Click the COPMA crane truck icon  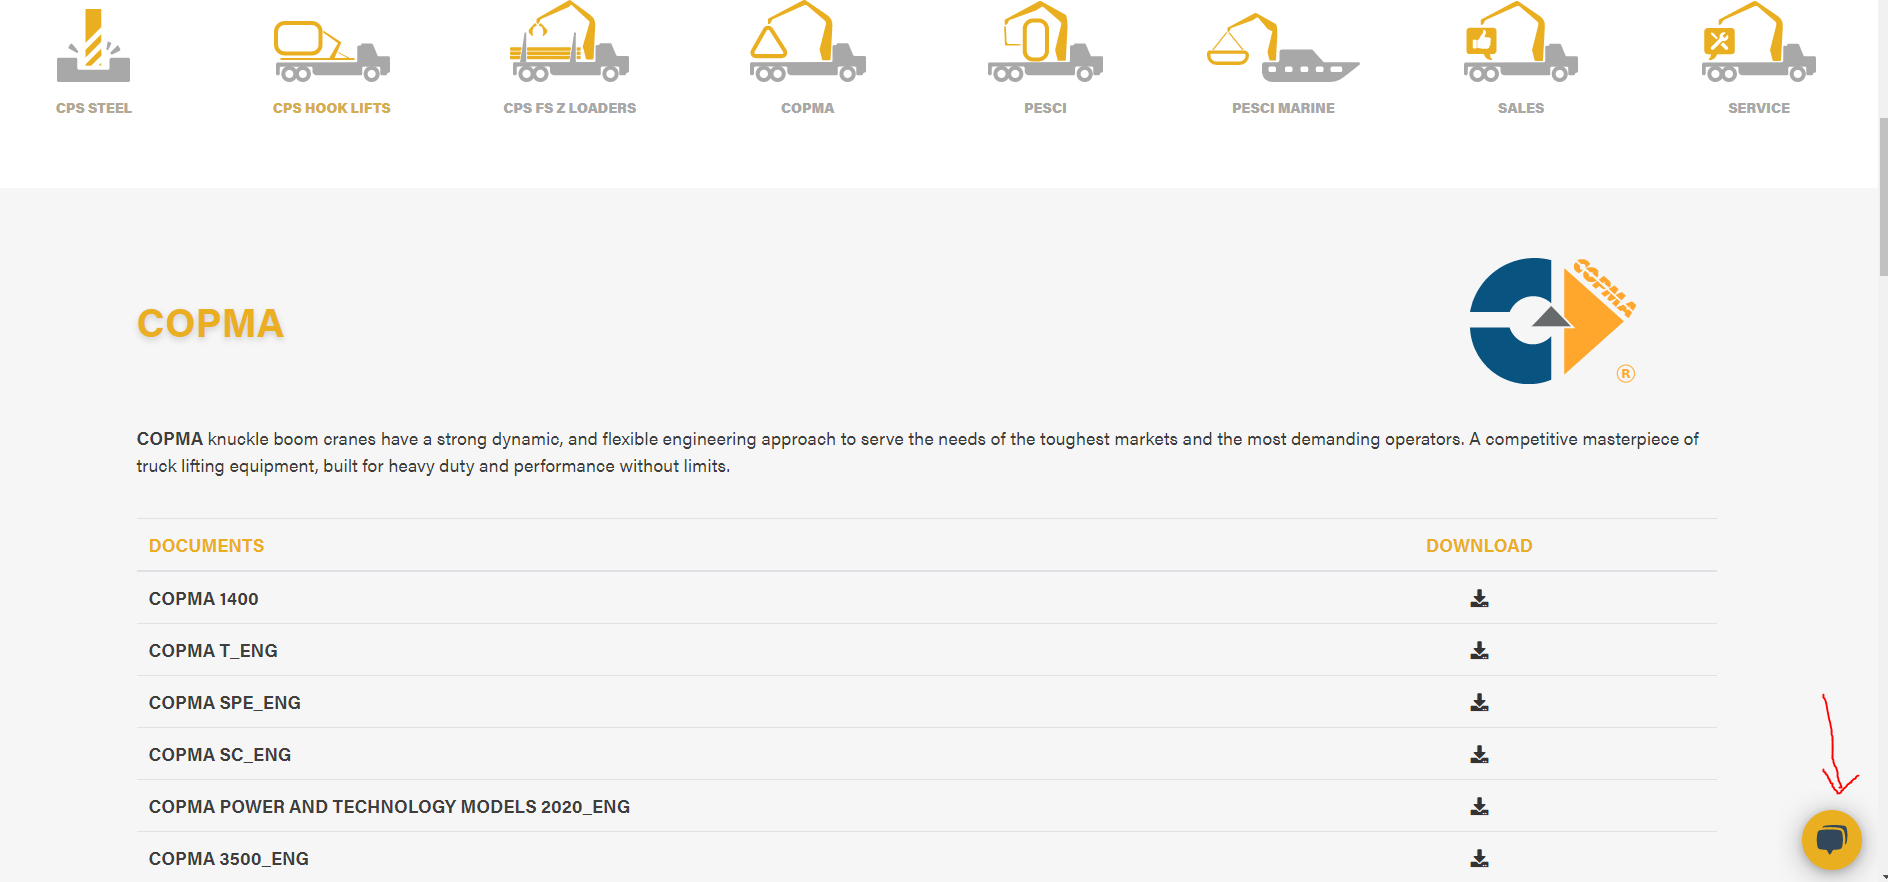807,42
